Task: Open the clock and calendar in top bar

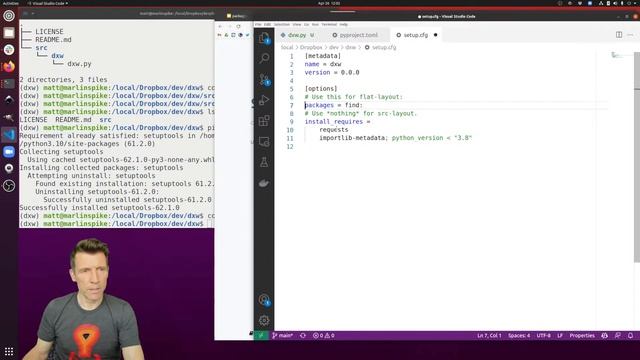Action: pos(329,3)
